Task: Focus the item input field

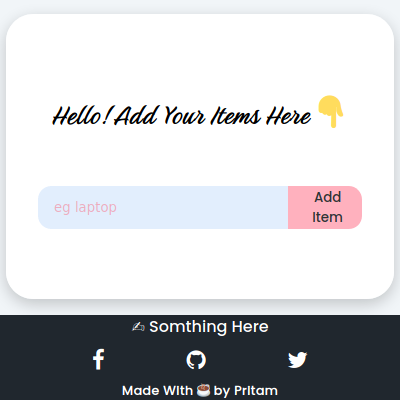Action: tap(163, 207)
